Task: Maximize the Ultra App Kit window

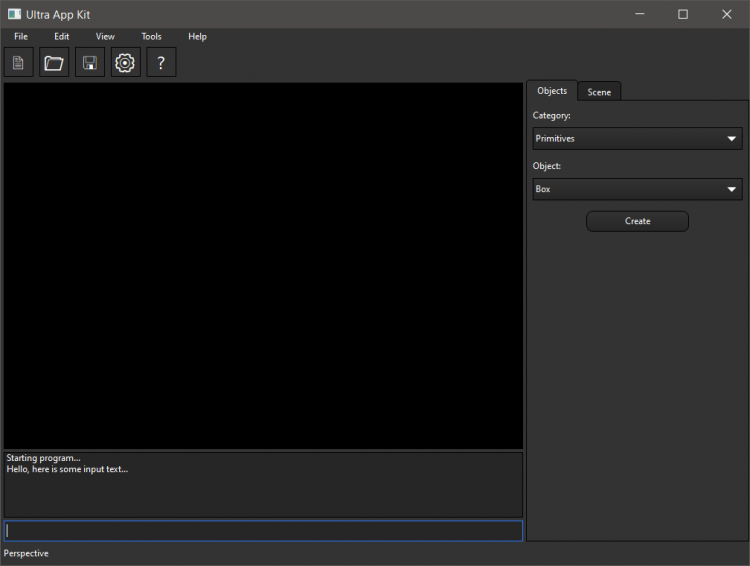Action: [683, 14]
